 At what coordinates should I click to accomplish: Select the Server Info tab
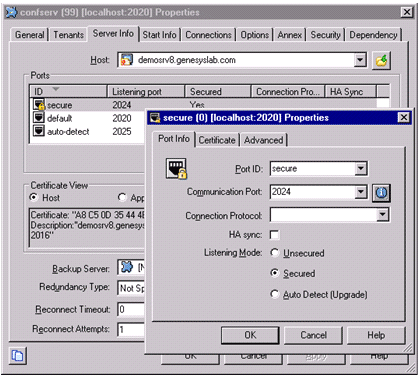(x=113, y=34)
